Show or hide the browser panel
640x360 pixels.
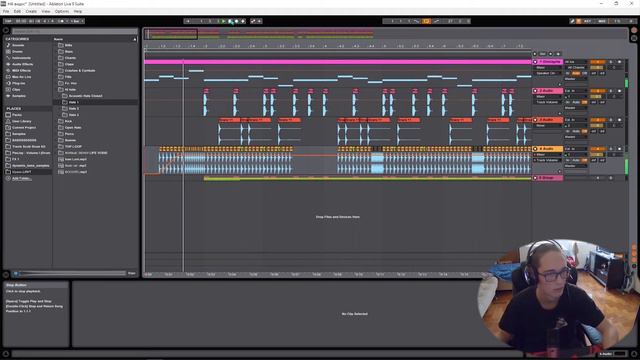(6, 31)
